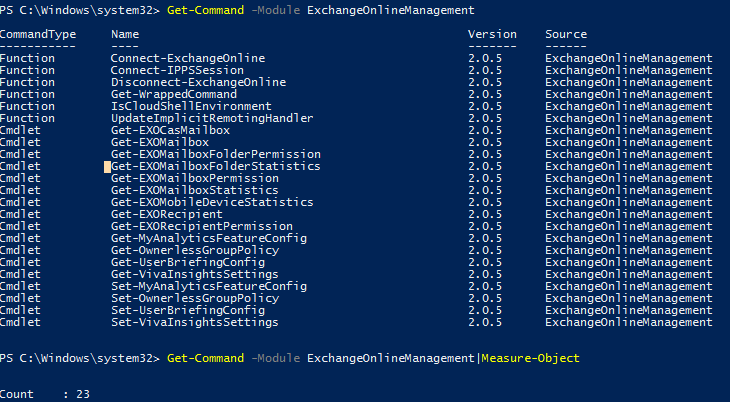The width and height of the screenshot is (730, 402).
Task: Click the Version column header
Action: [492, 34]
